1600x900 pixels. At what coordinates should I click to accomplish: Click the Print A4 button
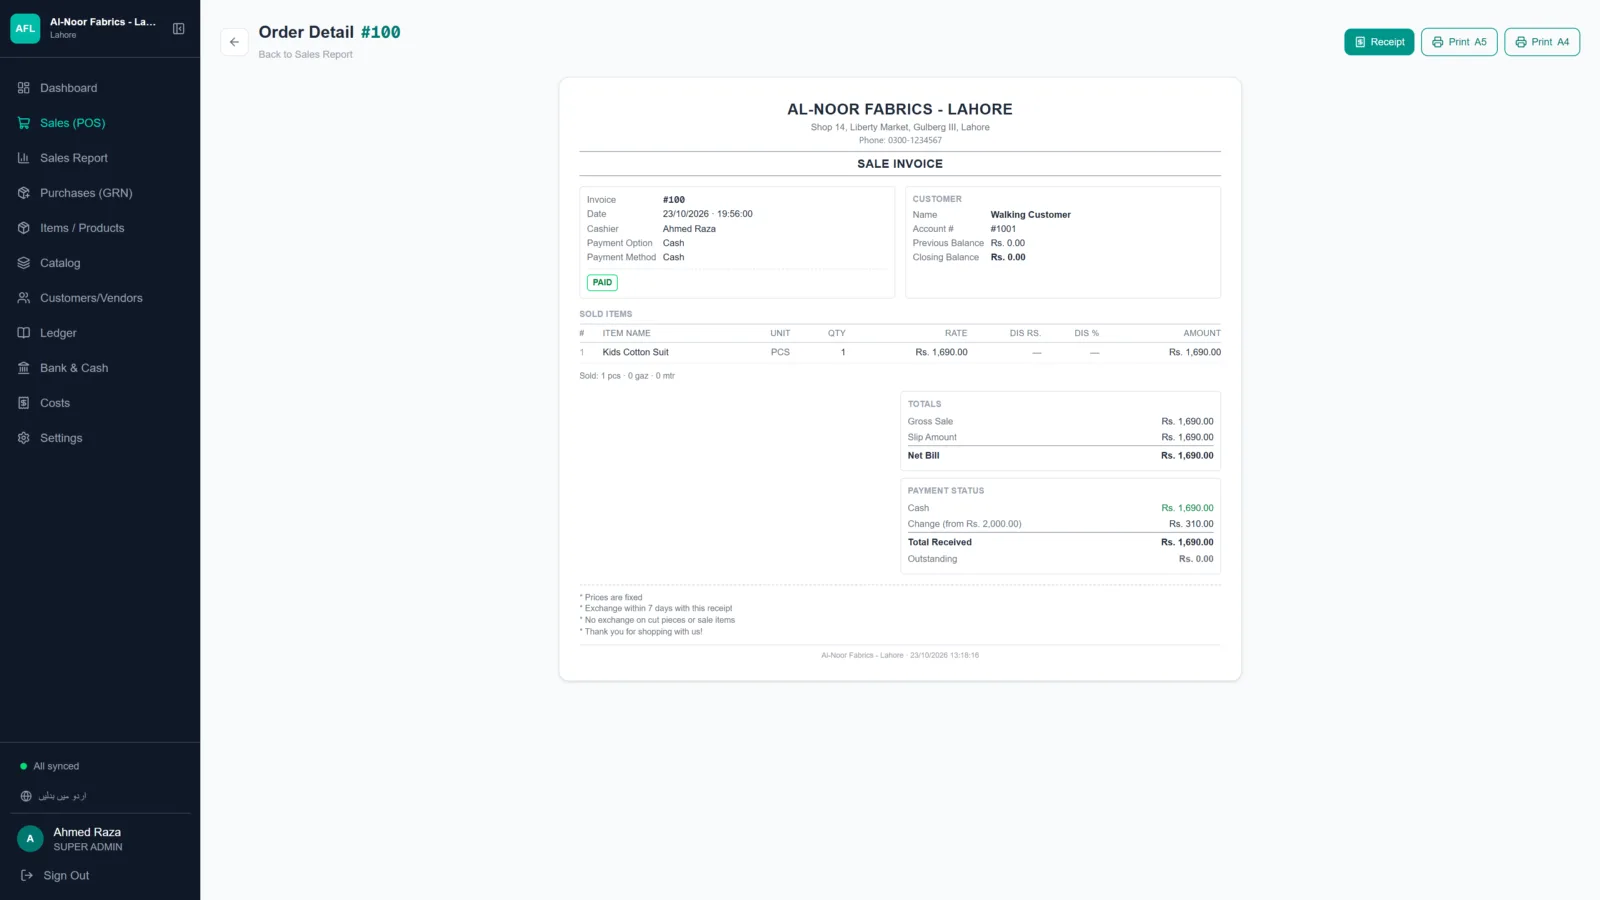tap(1542, 42)
